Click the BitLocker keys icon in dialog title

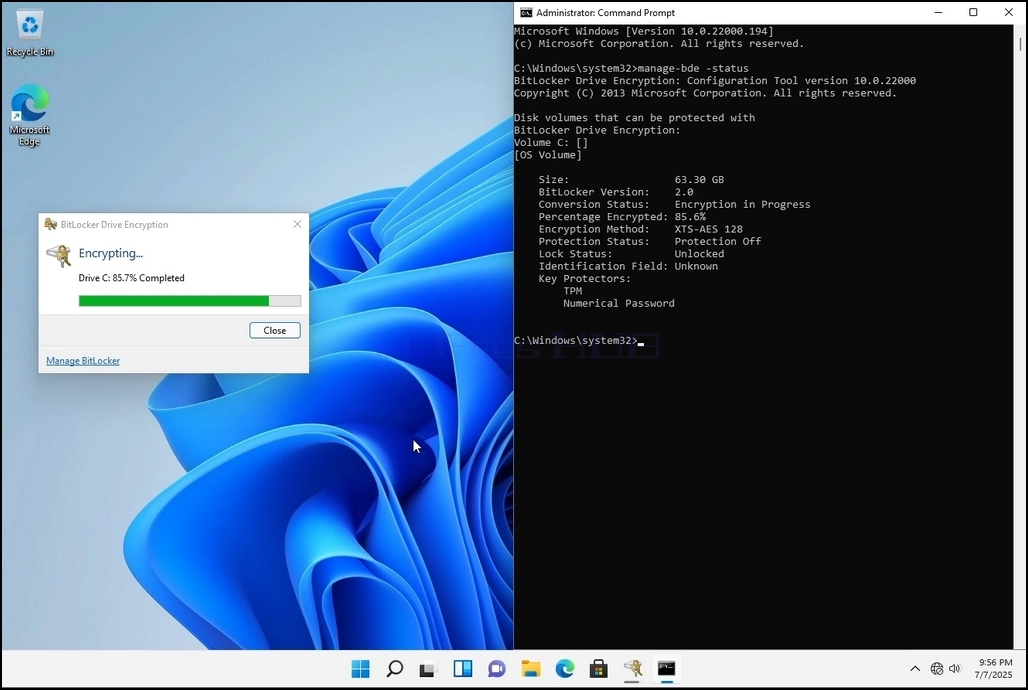point(50,224)
